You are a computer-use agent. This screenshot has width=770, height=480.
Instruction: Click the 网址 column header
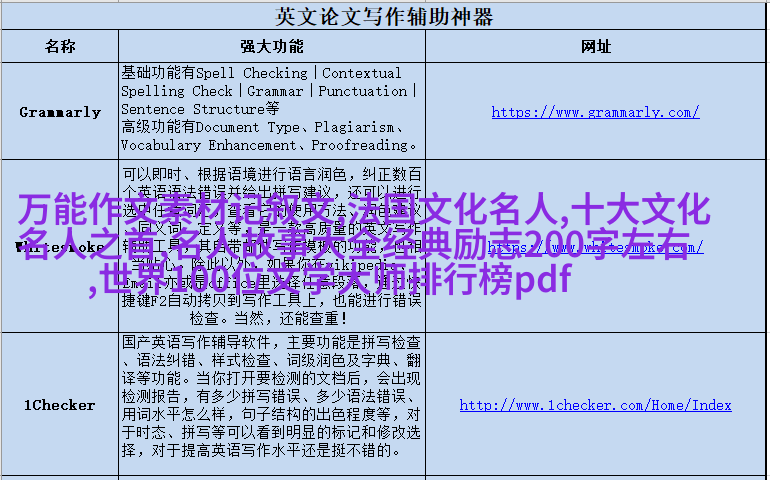click(x=596, y=46)
